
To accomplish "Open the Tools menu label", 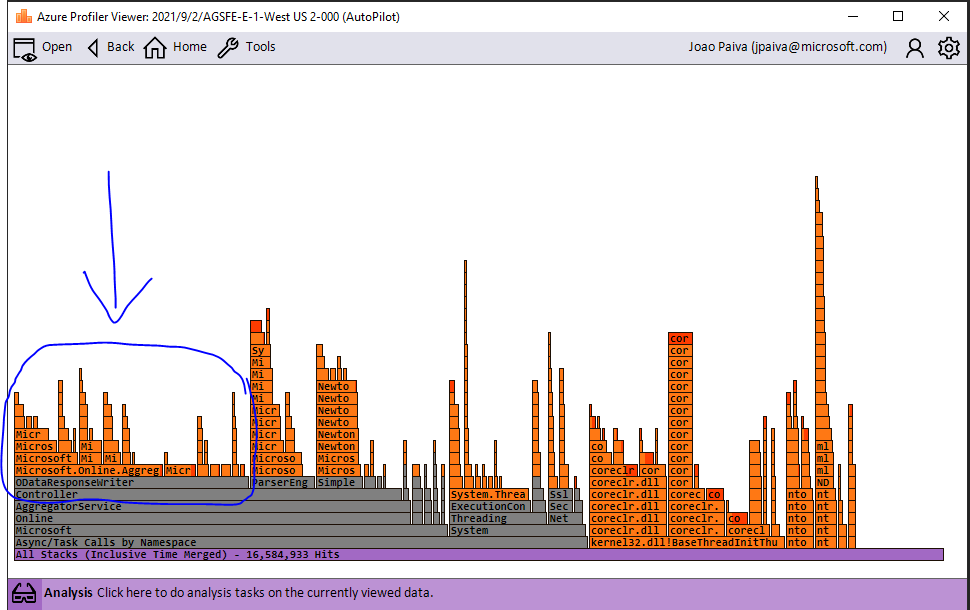I will (x=260, y=47).
